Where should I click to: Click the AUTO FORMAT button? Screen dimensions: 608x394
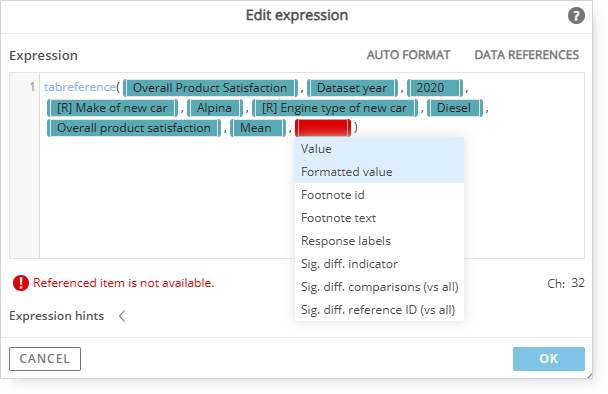pos(408,55)
